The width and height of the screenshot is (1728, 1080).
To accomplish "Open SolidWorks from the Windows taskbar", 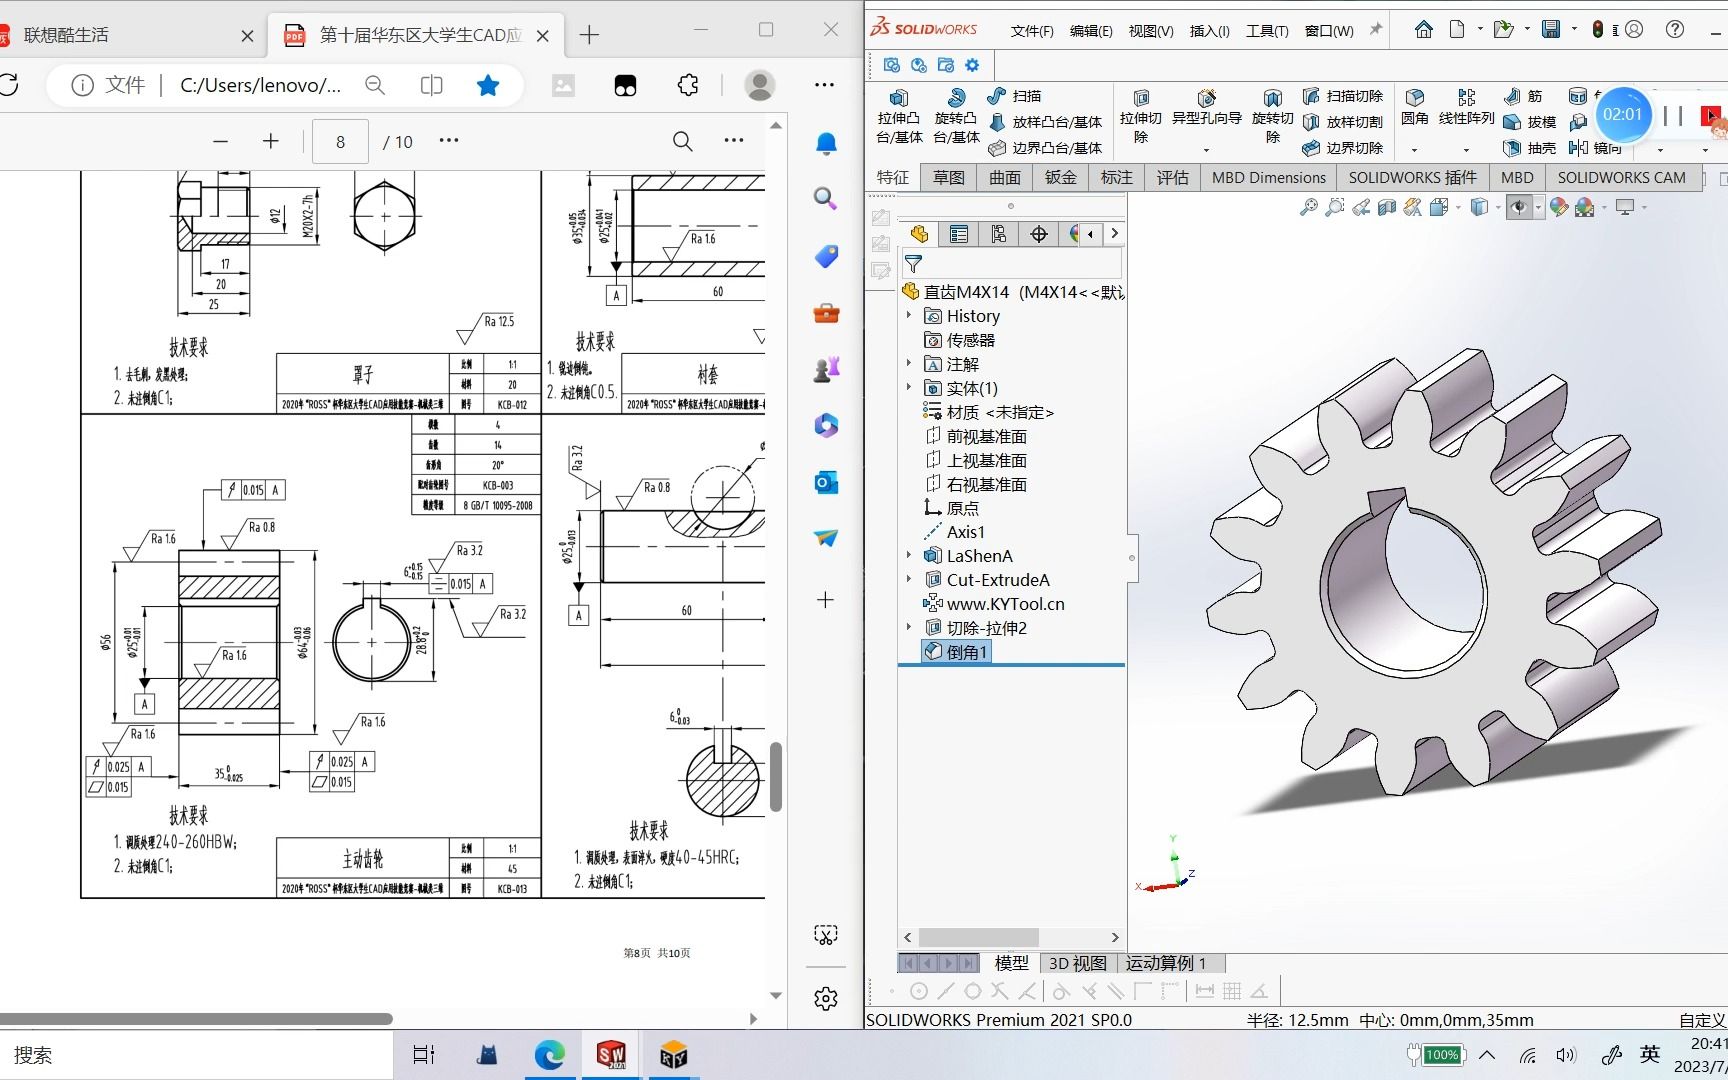I will tap(611, 1055).
